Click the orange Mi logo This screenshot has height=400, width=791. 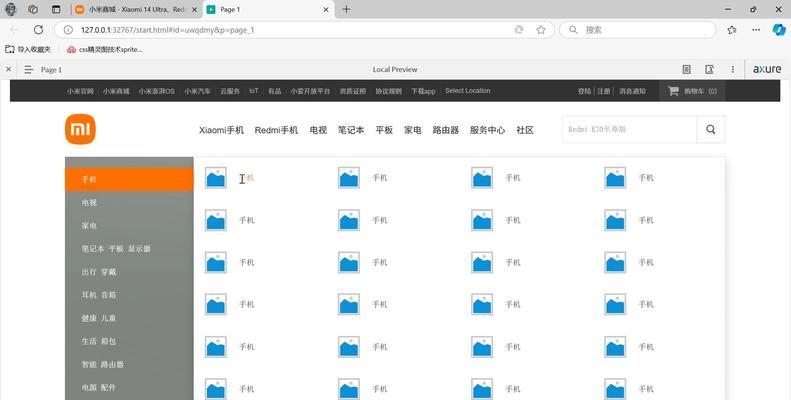click(80, 129)
